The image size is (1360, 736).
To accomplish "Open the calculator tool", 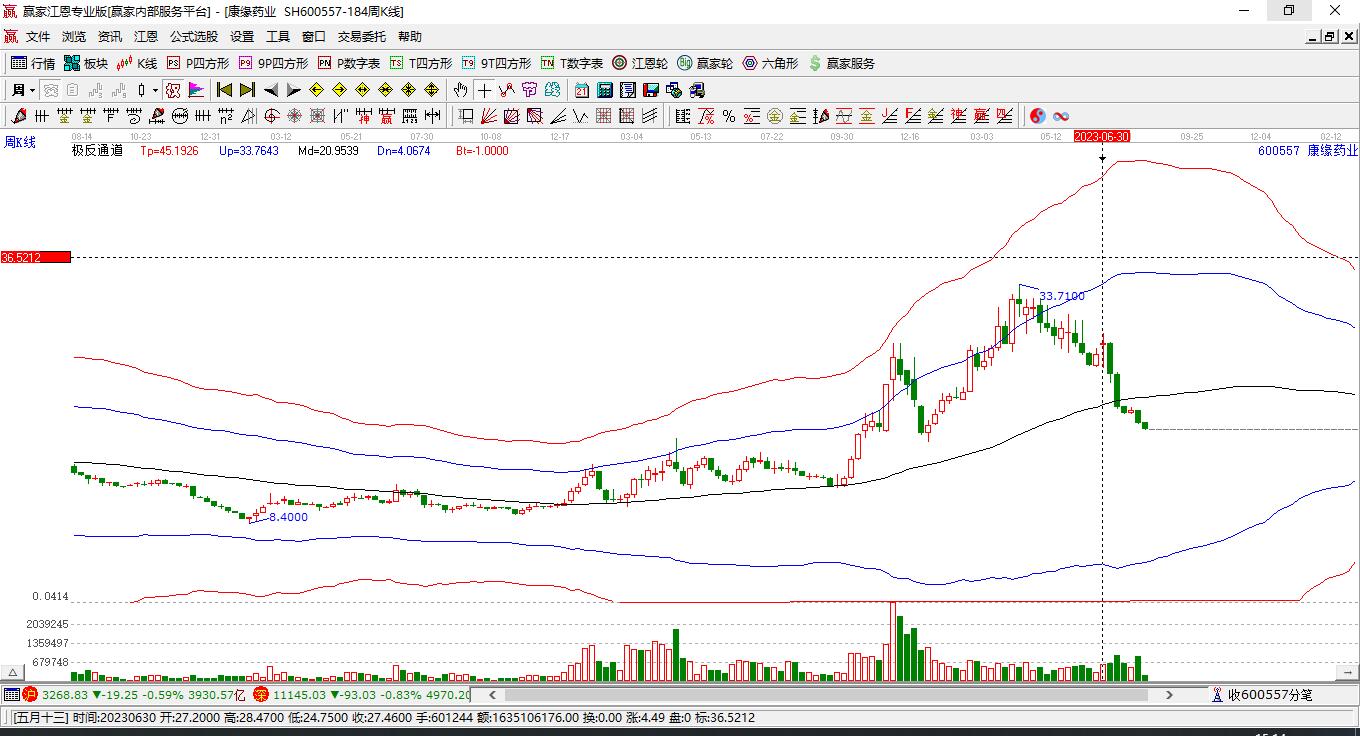I will pos(604,90).
